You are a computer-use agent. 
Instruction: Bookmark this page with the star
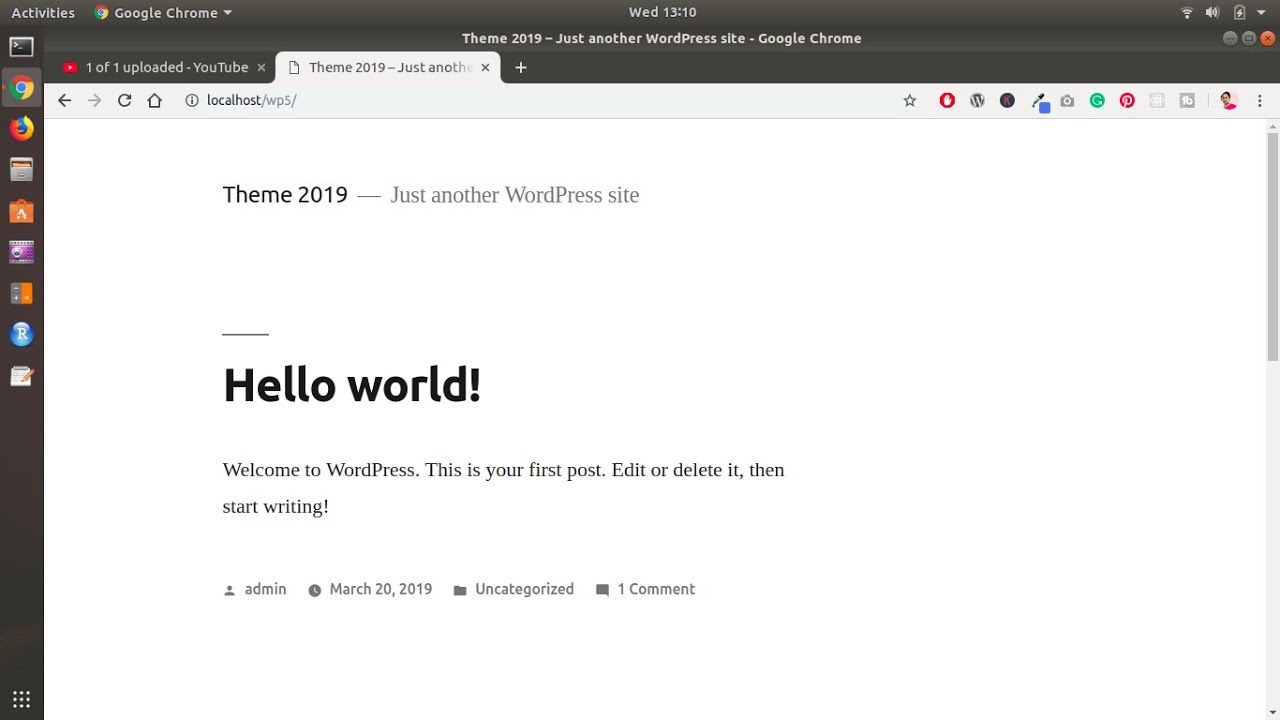[910, 100]
